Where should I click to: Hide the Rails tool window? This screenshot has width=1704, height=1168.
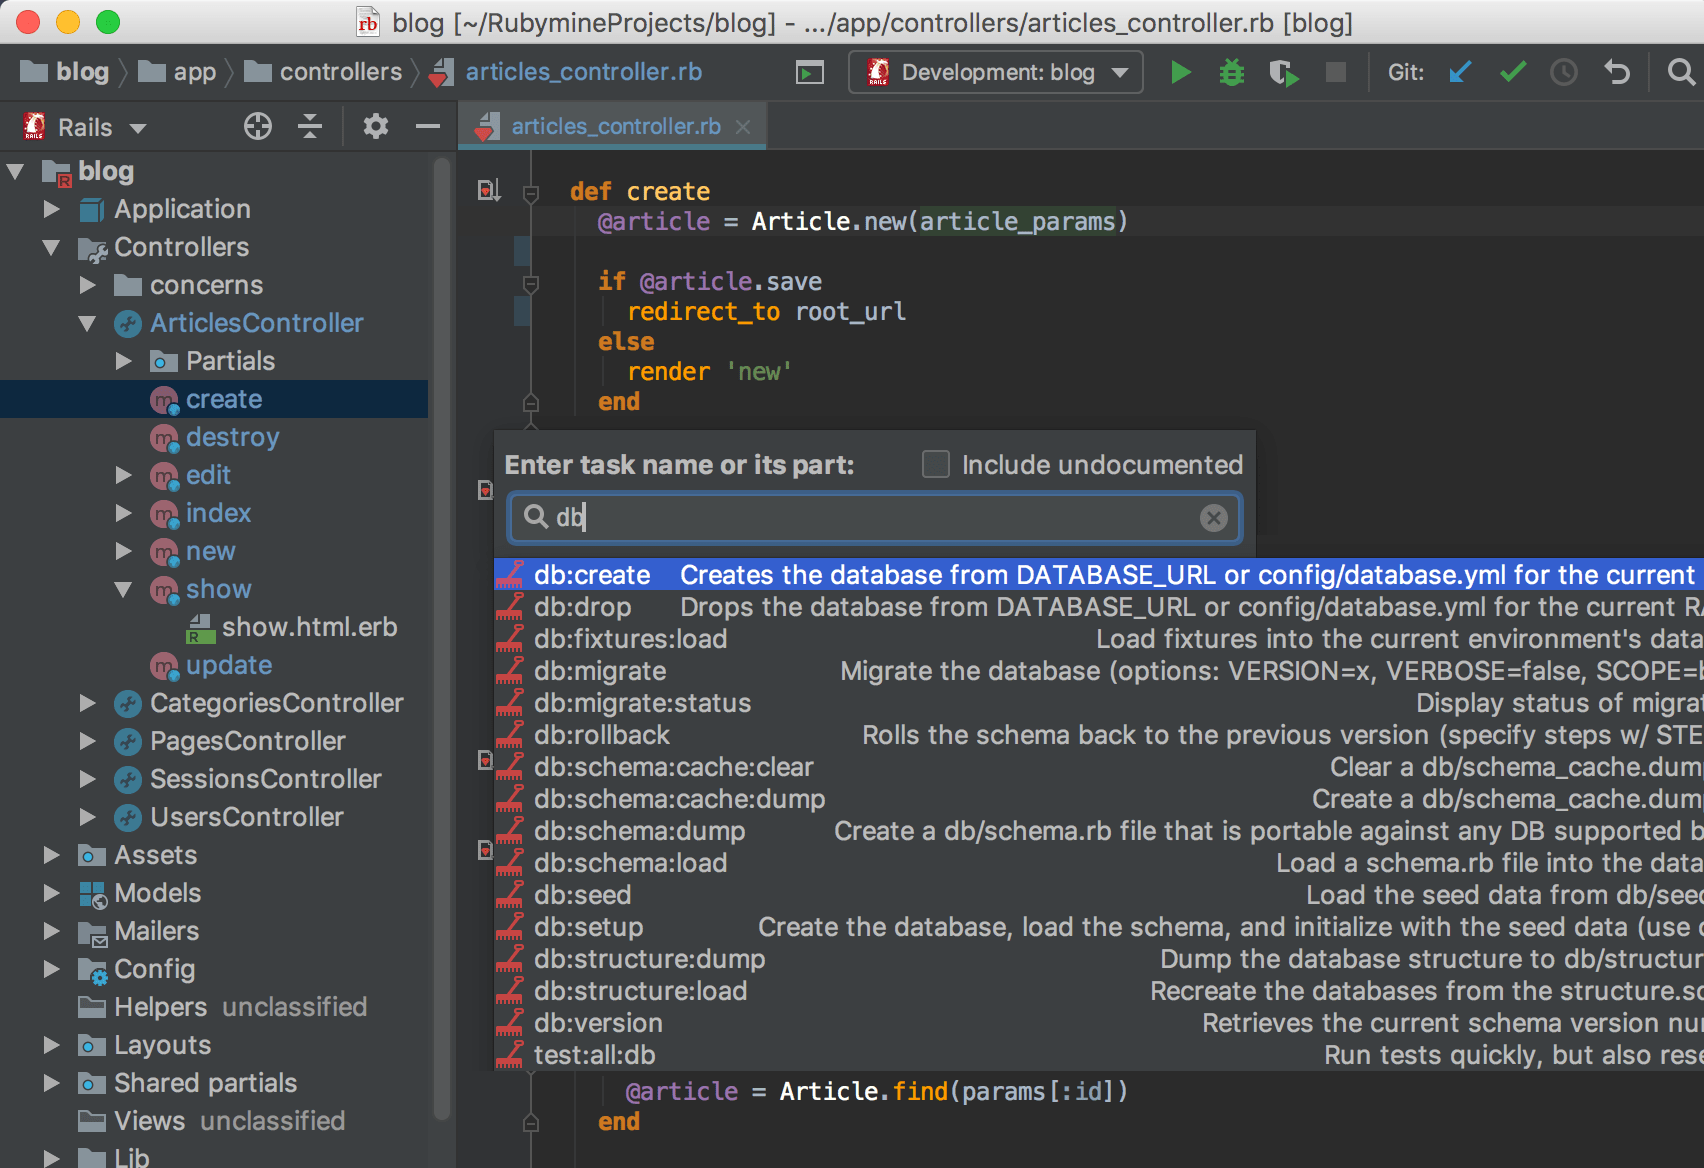click(x=427, y=127)
